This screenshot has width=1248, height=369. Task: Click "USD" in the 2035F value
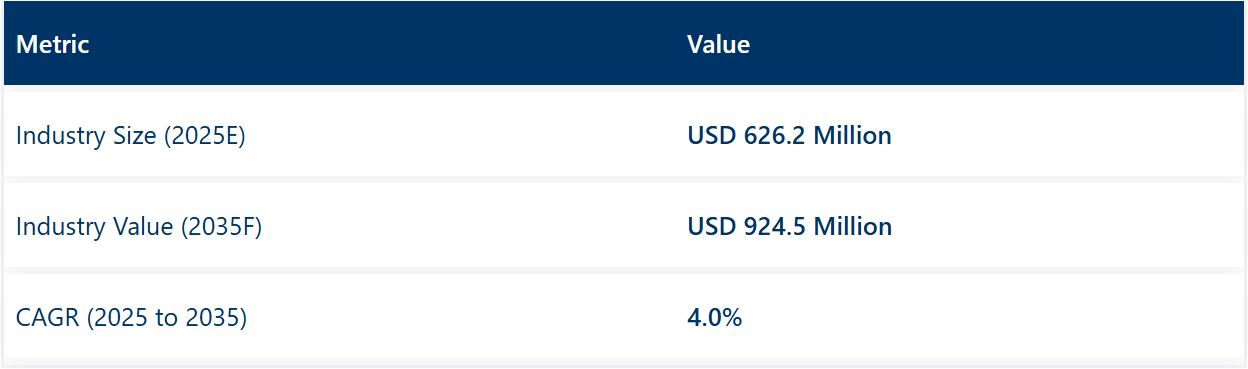tap(712, 226)
